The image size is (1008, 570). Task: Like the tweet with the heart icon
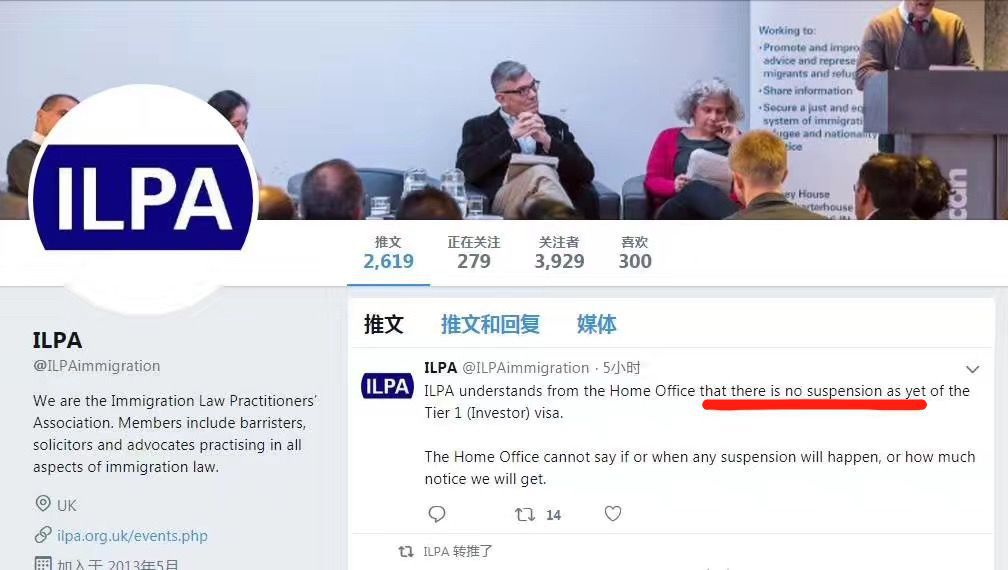point(613,513)
